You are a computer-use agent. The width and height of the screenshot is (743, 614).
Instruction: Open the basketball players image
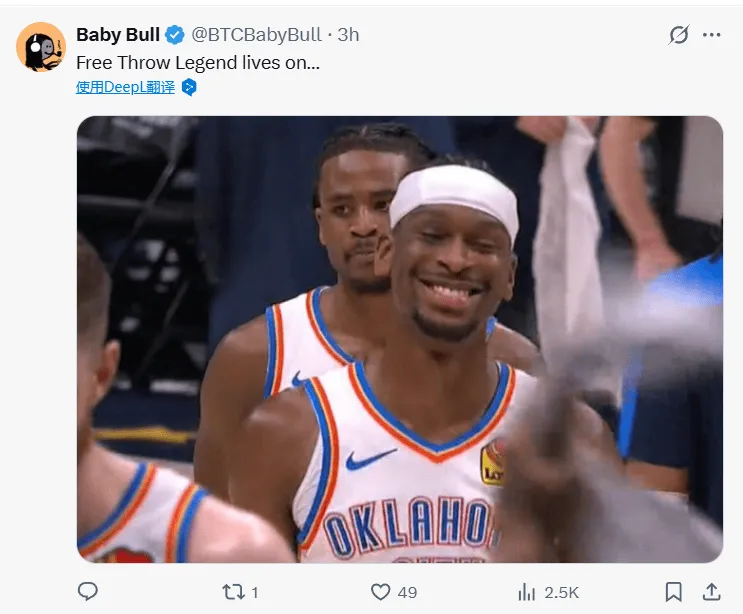(x=400, y=338)
